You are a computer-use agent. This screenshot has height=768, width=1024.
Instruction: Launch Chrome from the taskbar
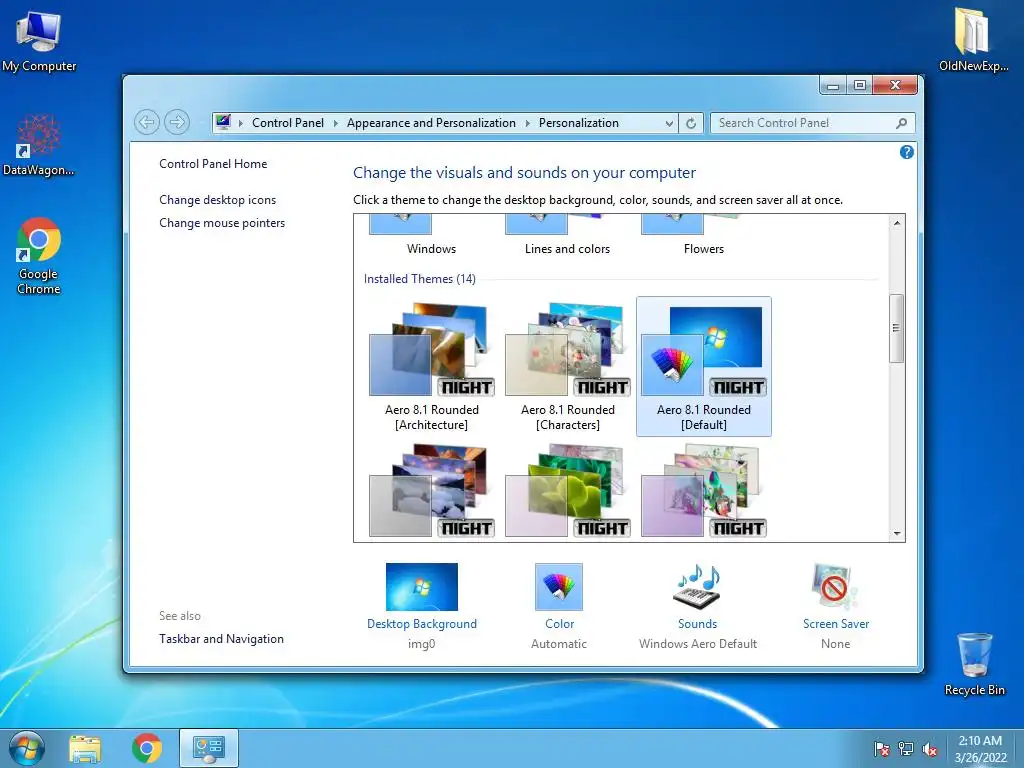146,748
